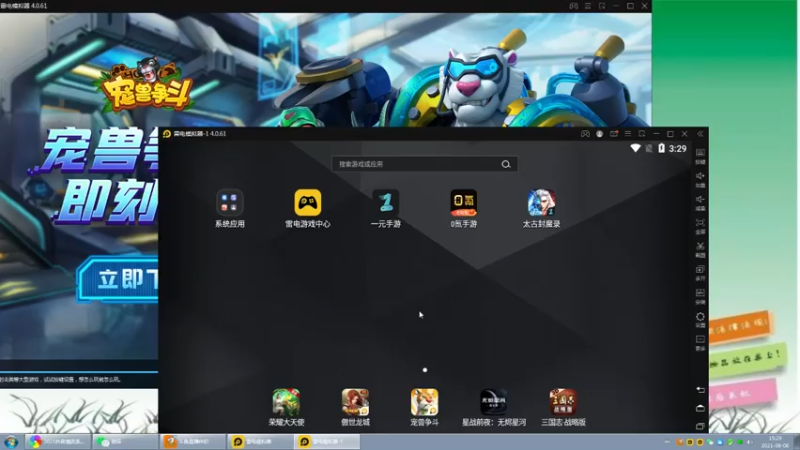Open keyboard mapping (按键) in sidebar
Viewport: 800px width, 450px height.
click(x=700, y=156)
